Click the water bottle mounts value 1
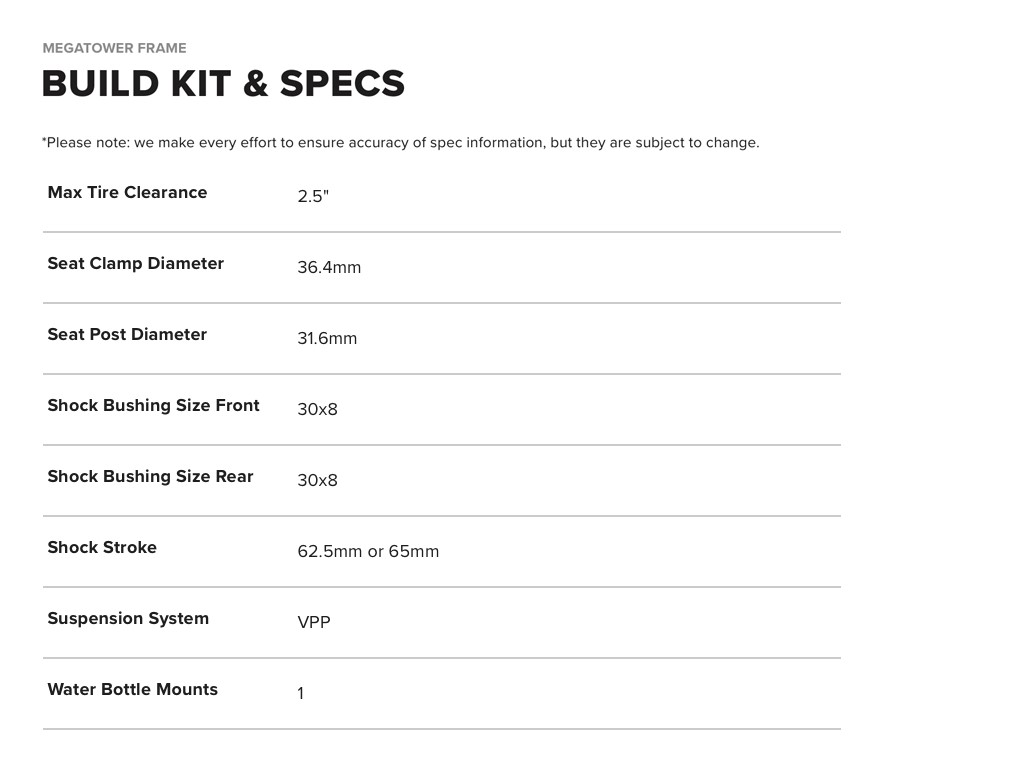Screen dimensions: 1024x768 tap(300, 694)
